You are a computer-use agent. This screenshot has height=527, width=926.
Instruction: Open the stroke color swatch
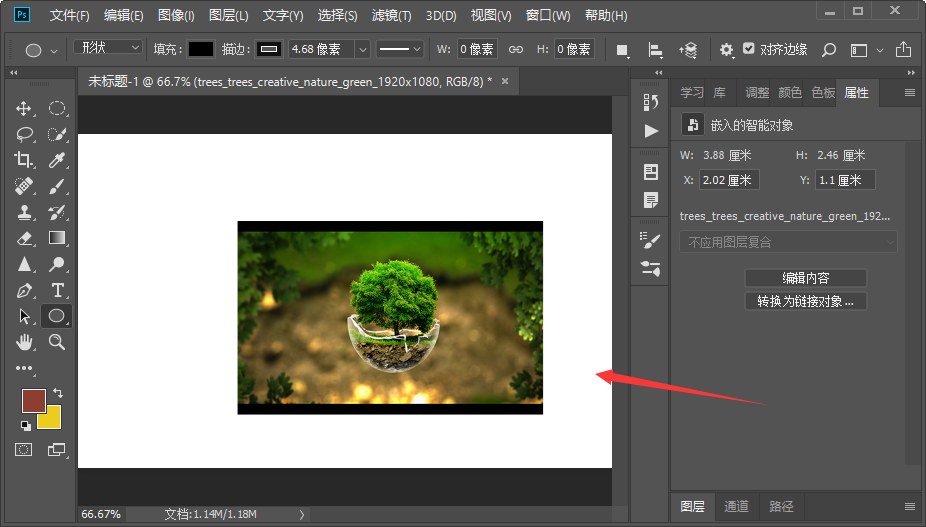point(269,49)
